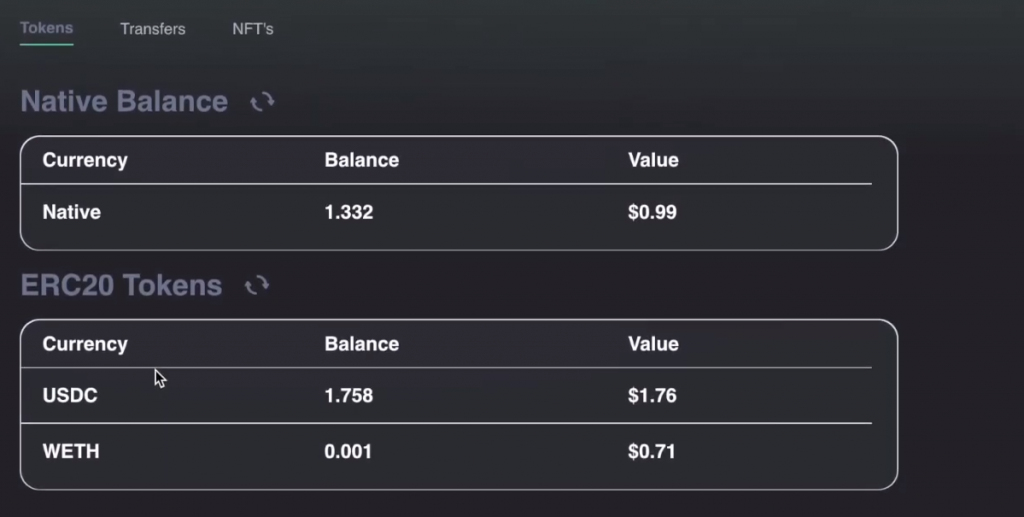Screen dimensions: 1024x517
Task: Click USDC balance 1.758
Action: click(x=349, y=396)
